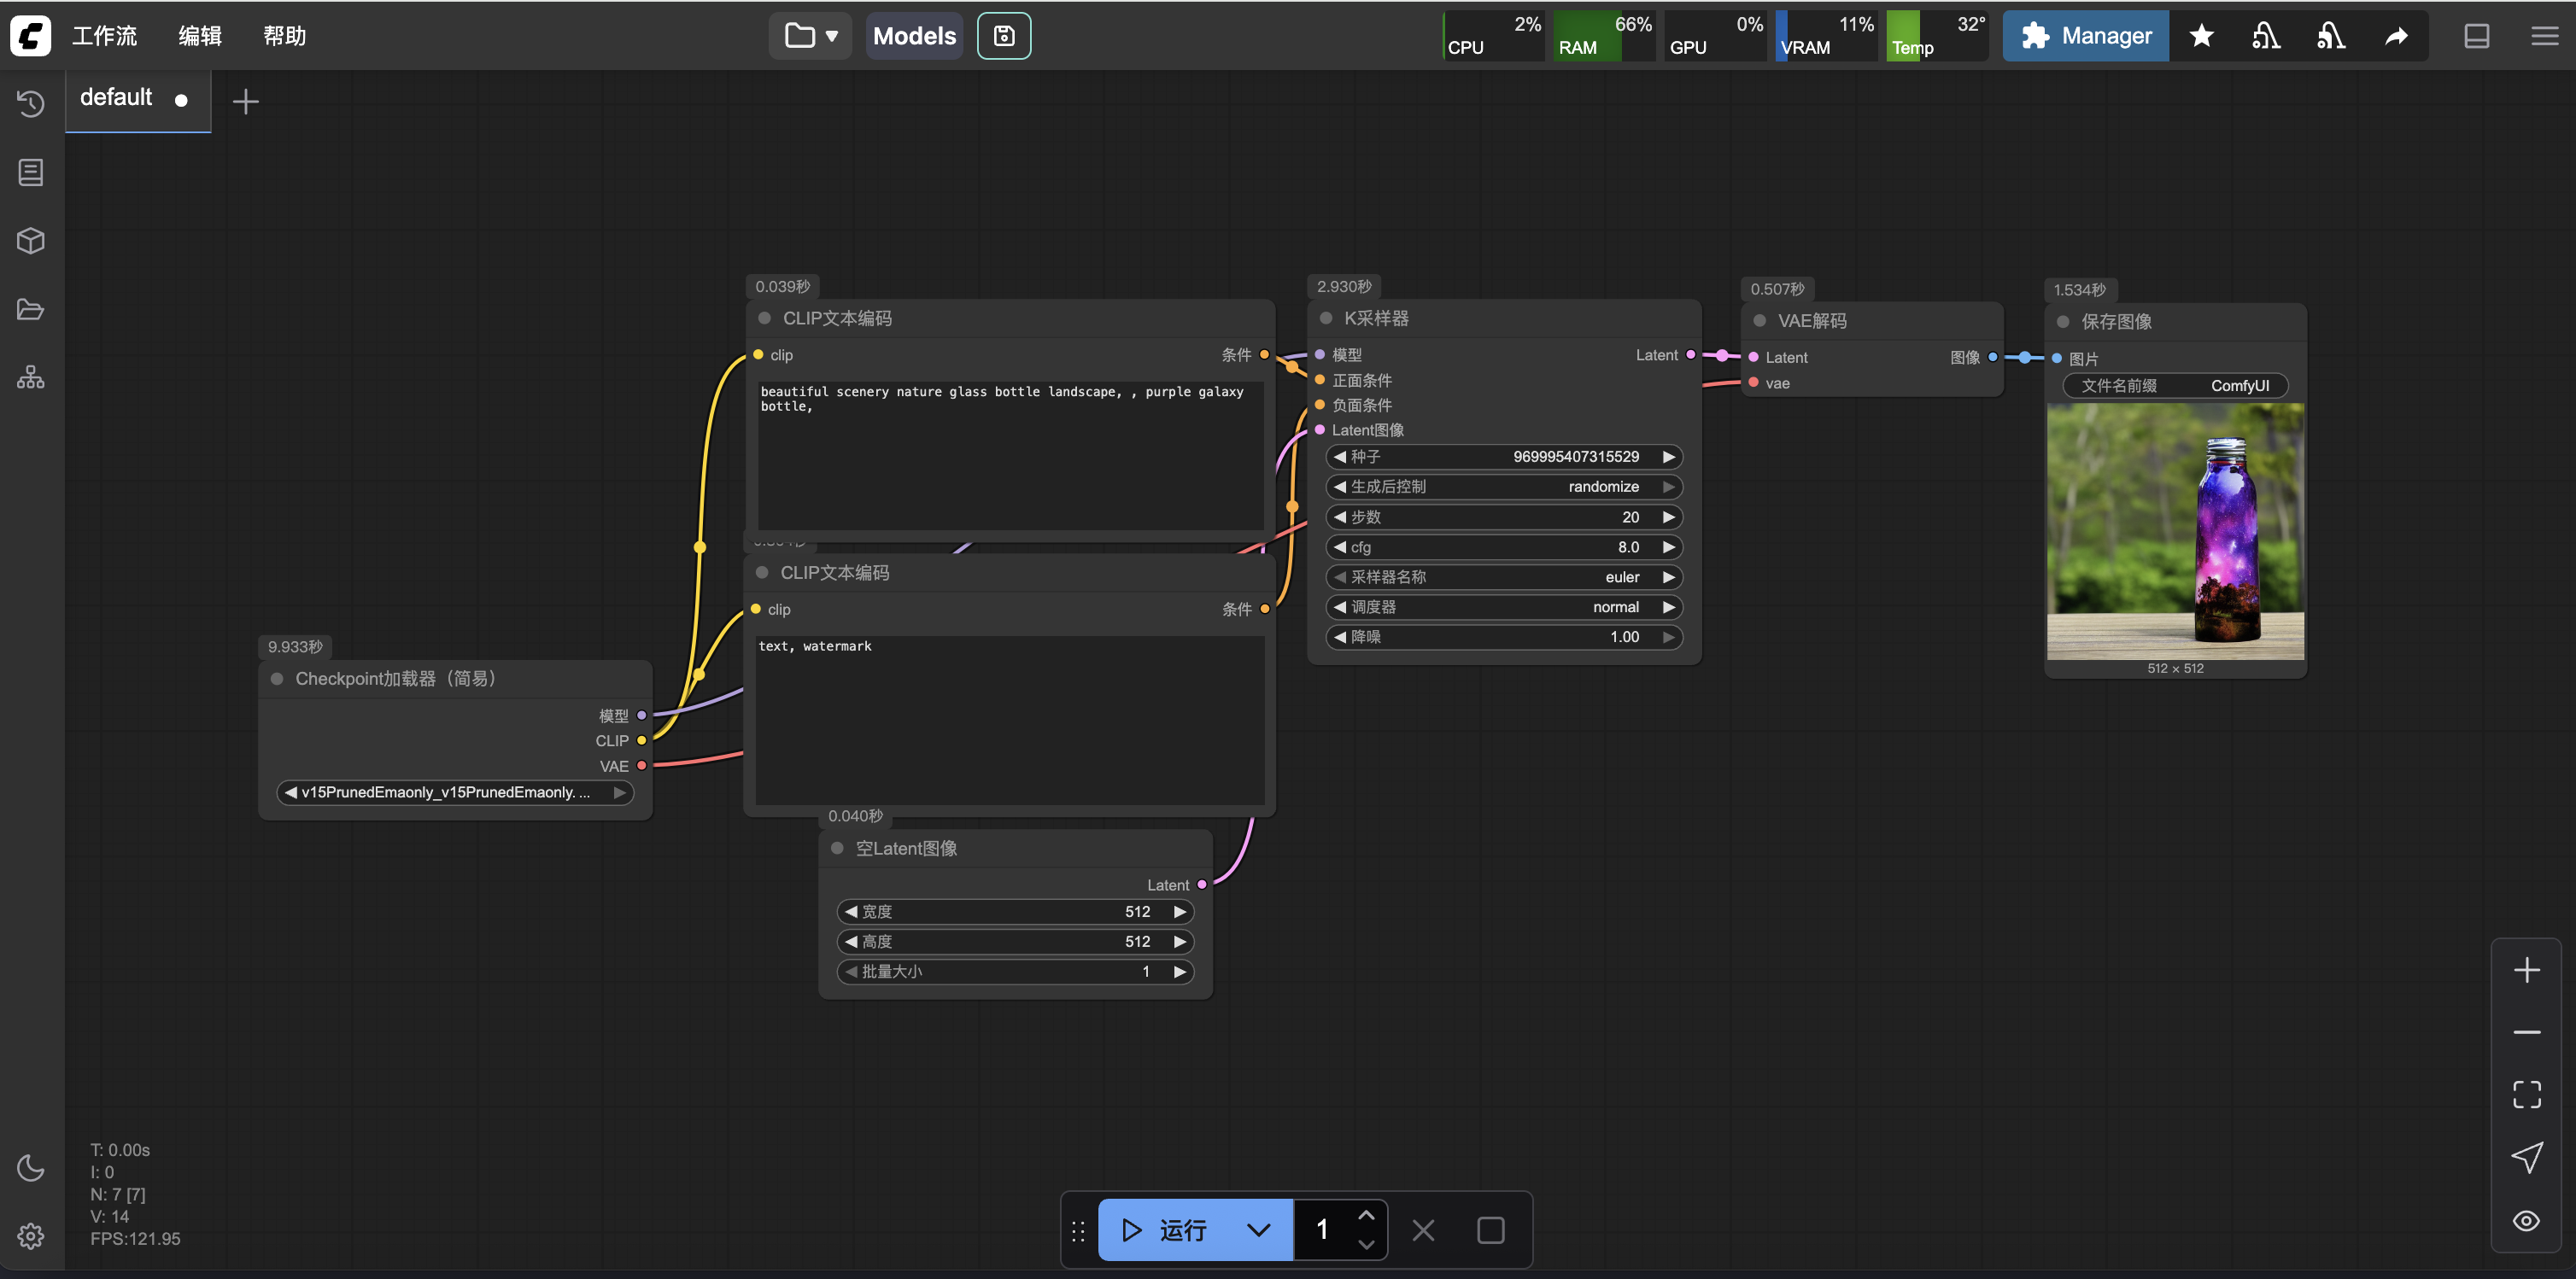Open the node library list icon
This screenshot has width=2576, height=1279.
(x=31, y=172)
